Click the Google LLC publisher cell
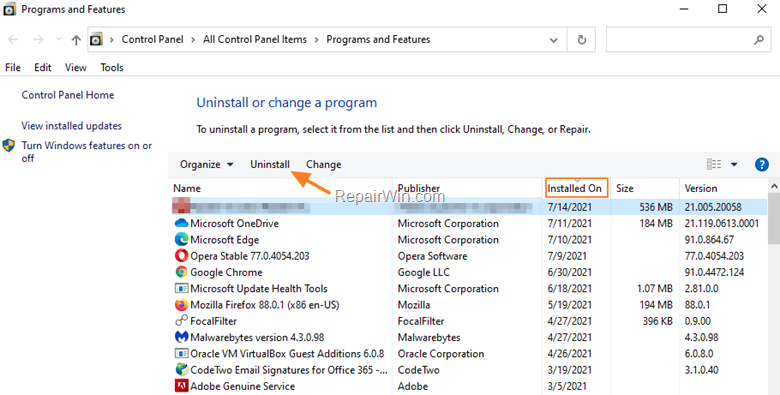 pyautogui.click(x=423, y=273)
